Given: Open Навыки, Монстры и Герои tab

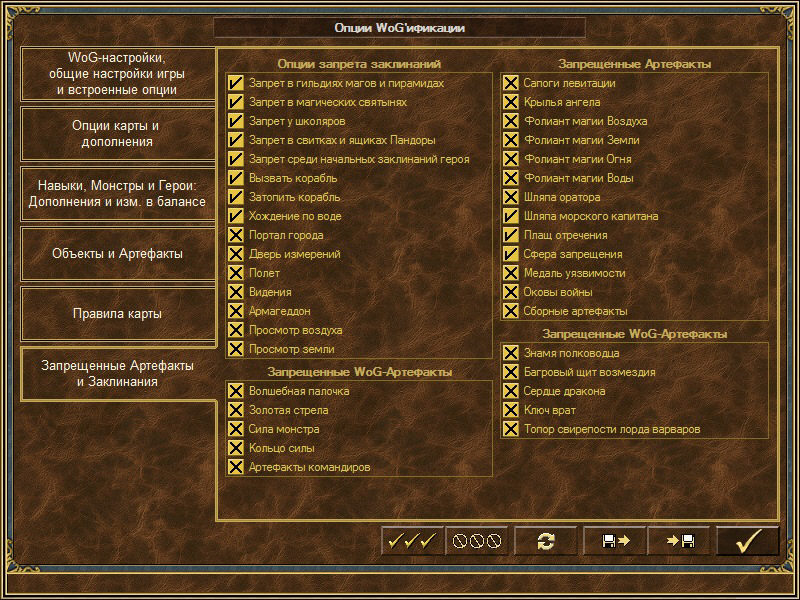Looking at the screenshot, I should coord(117,194).
